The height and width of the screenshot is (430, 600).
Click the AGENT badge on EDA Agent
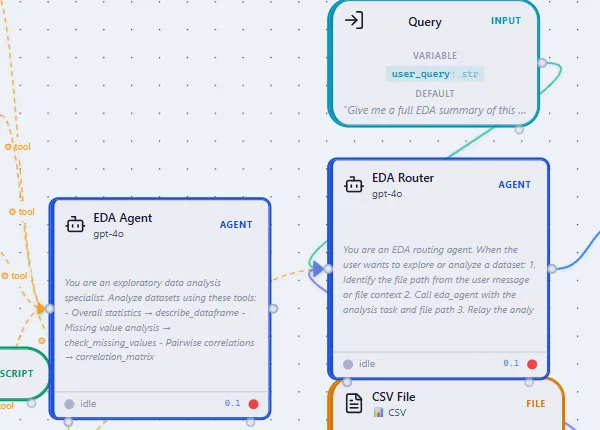pos(236,225)
